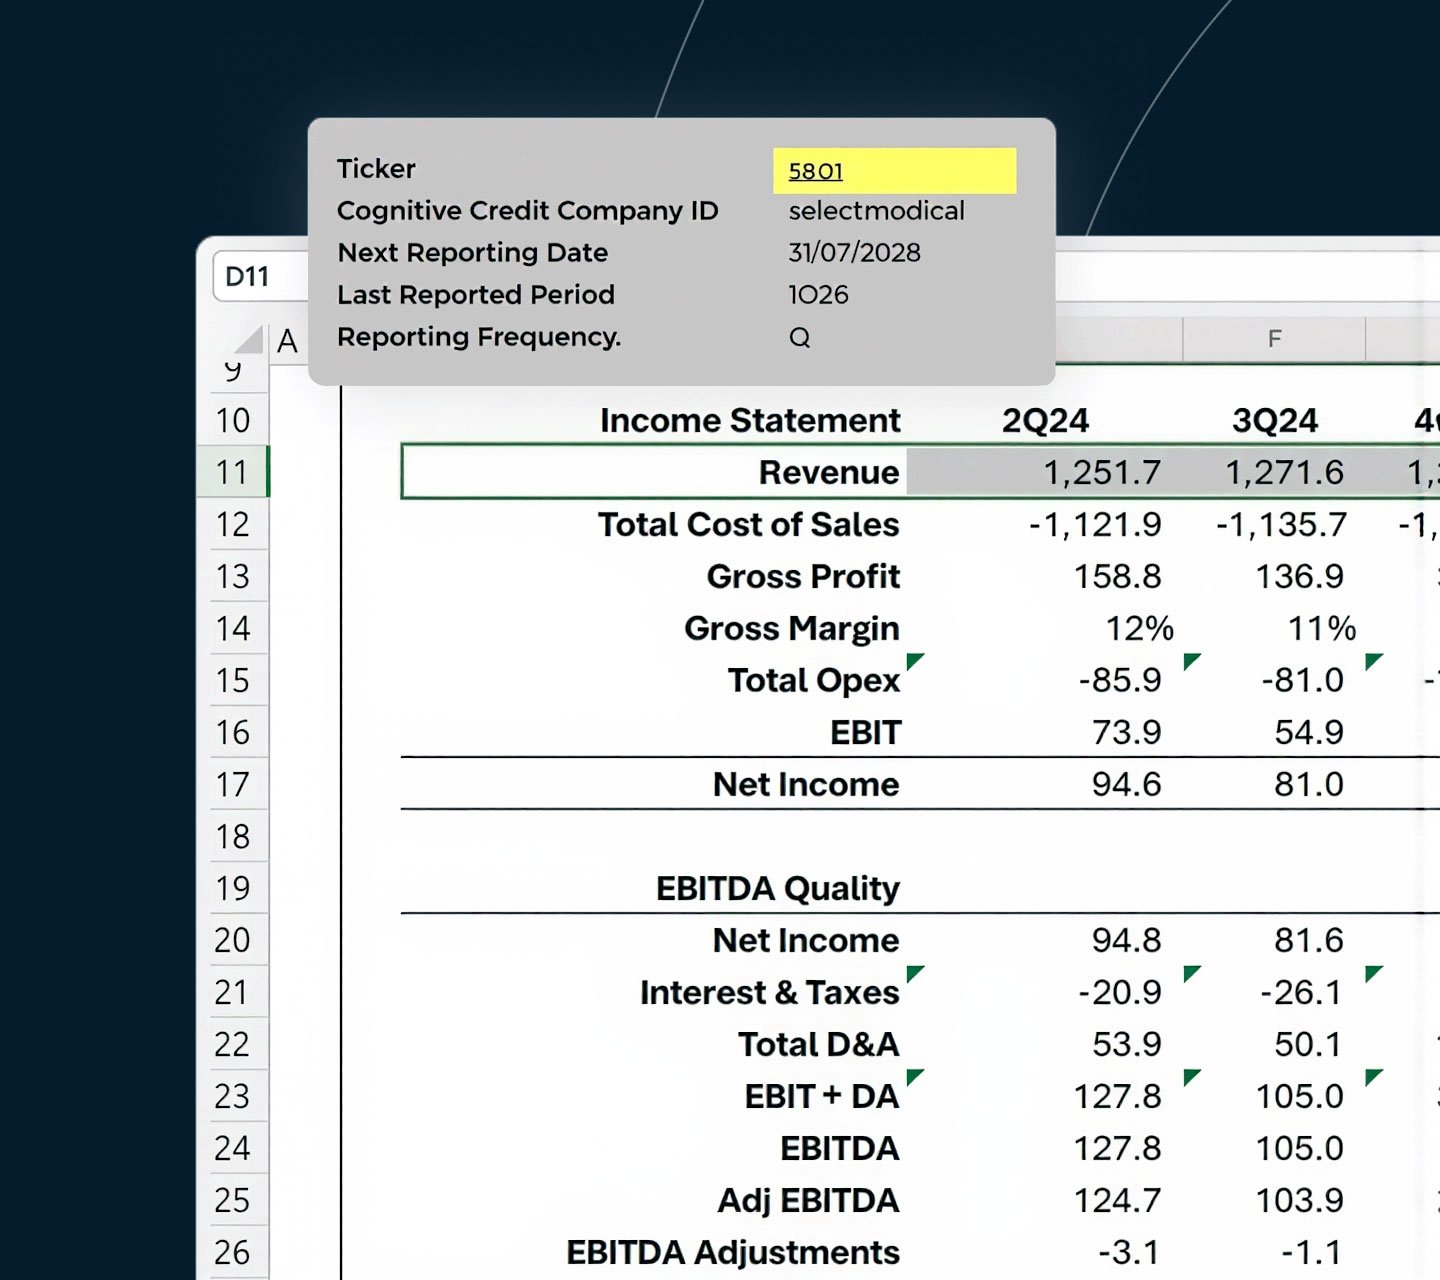This screenshot has width=1440, height=1280.
Task: Click the 2Q24 column heading cell
Action: click(1045, 420)
